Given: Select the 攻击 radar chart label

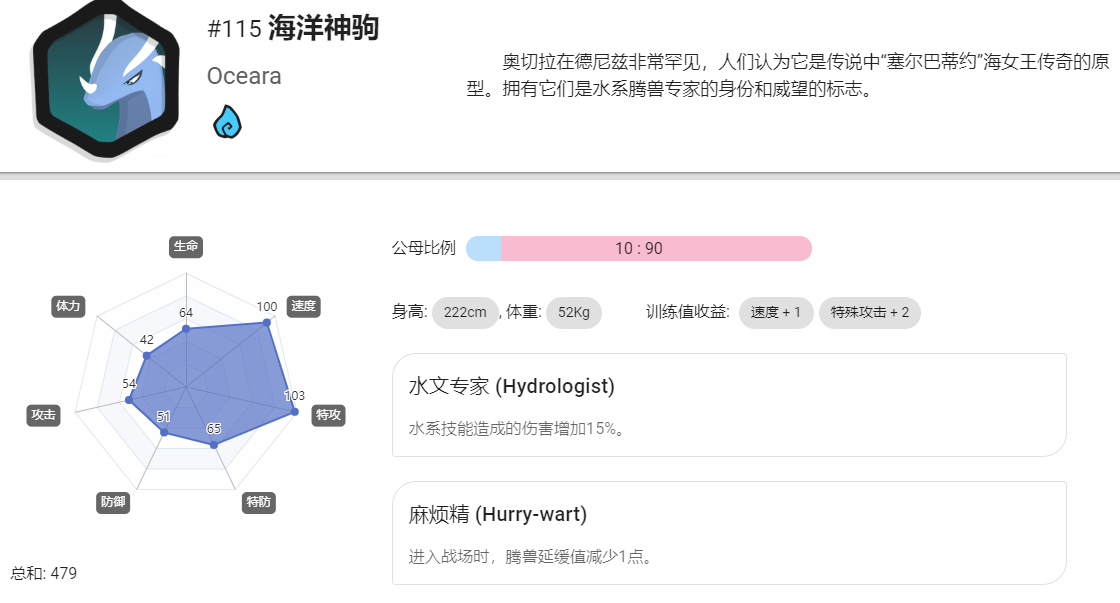Looking at the screenshot, I should 43,415.
